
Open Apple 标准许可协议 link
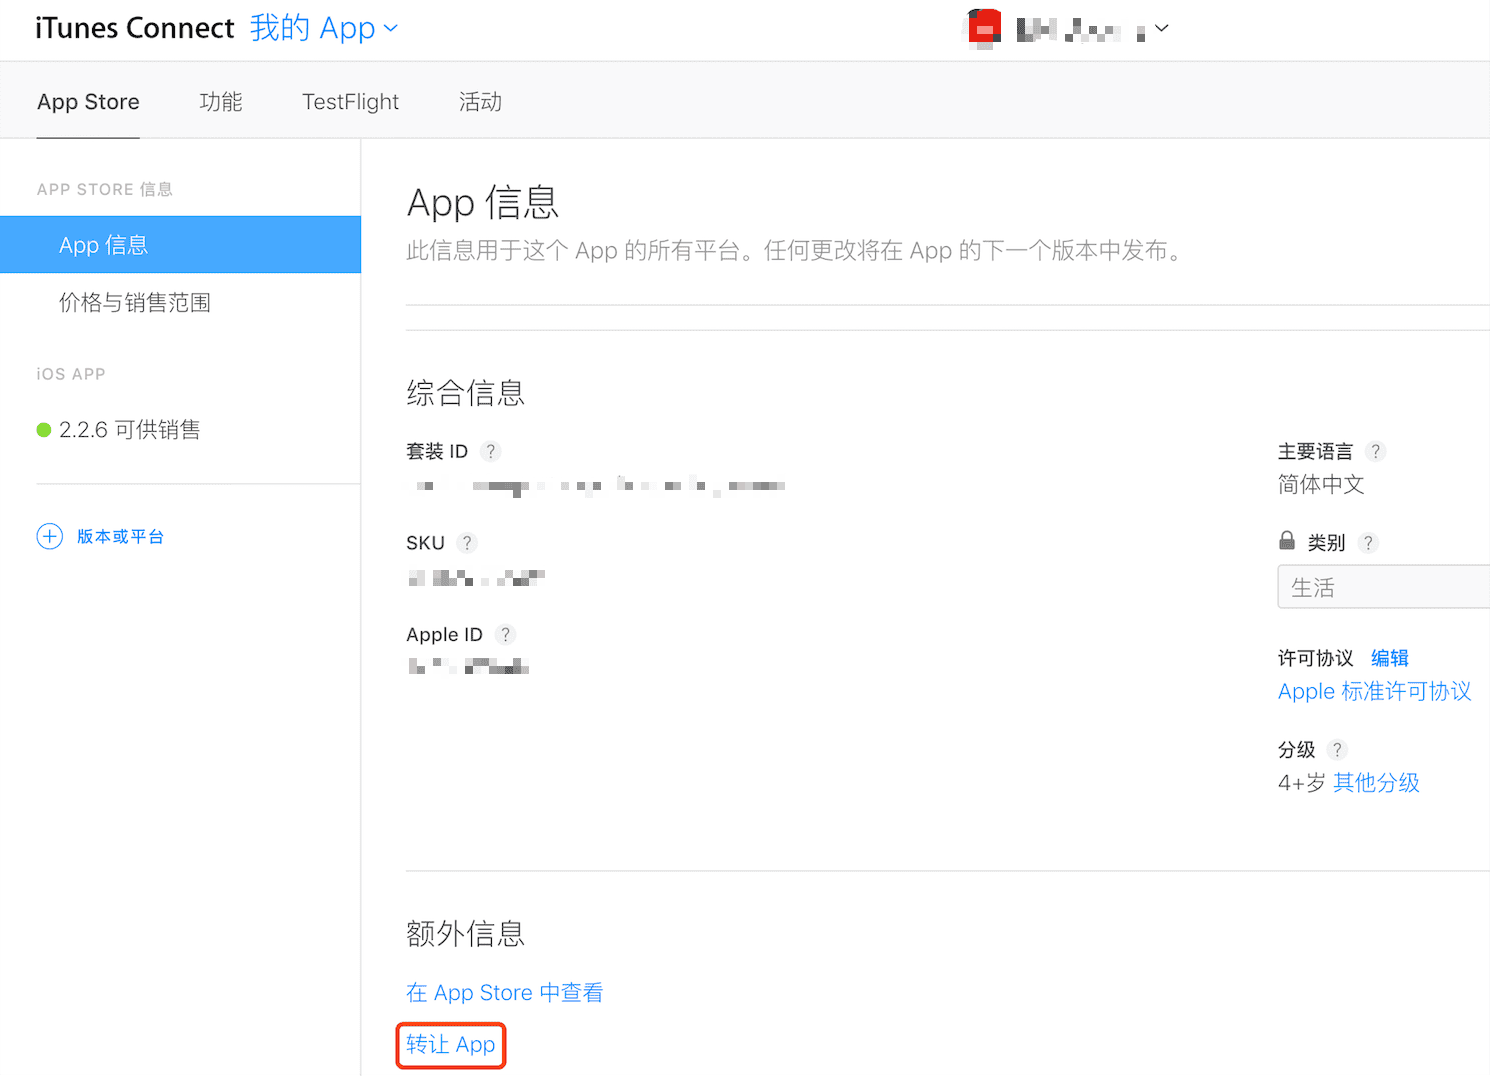tap(1375, 692)
